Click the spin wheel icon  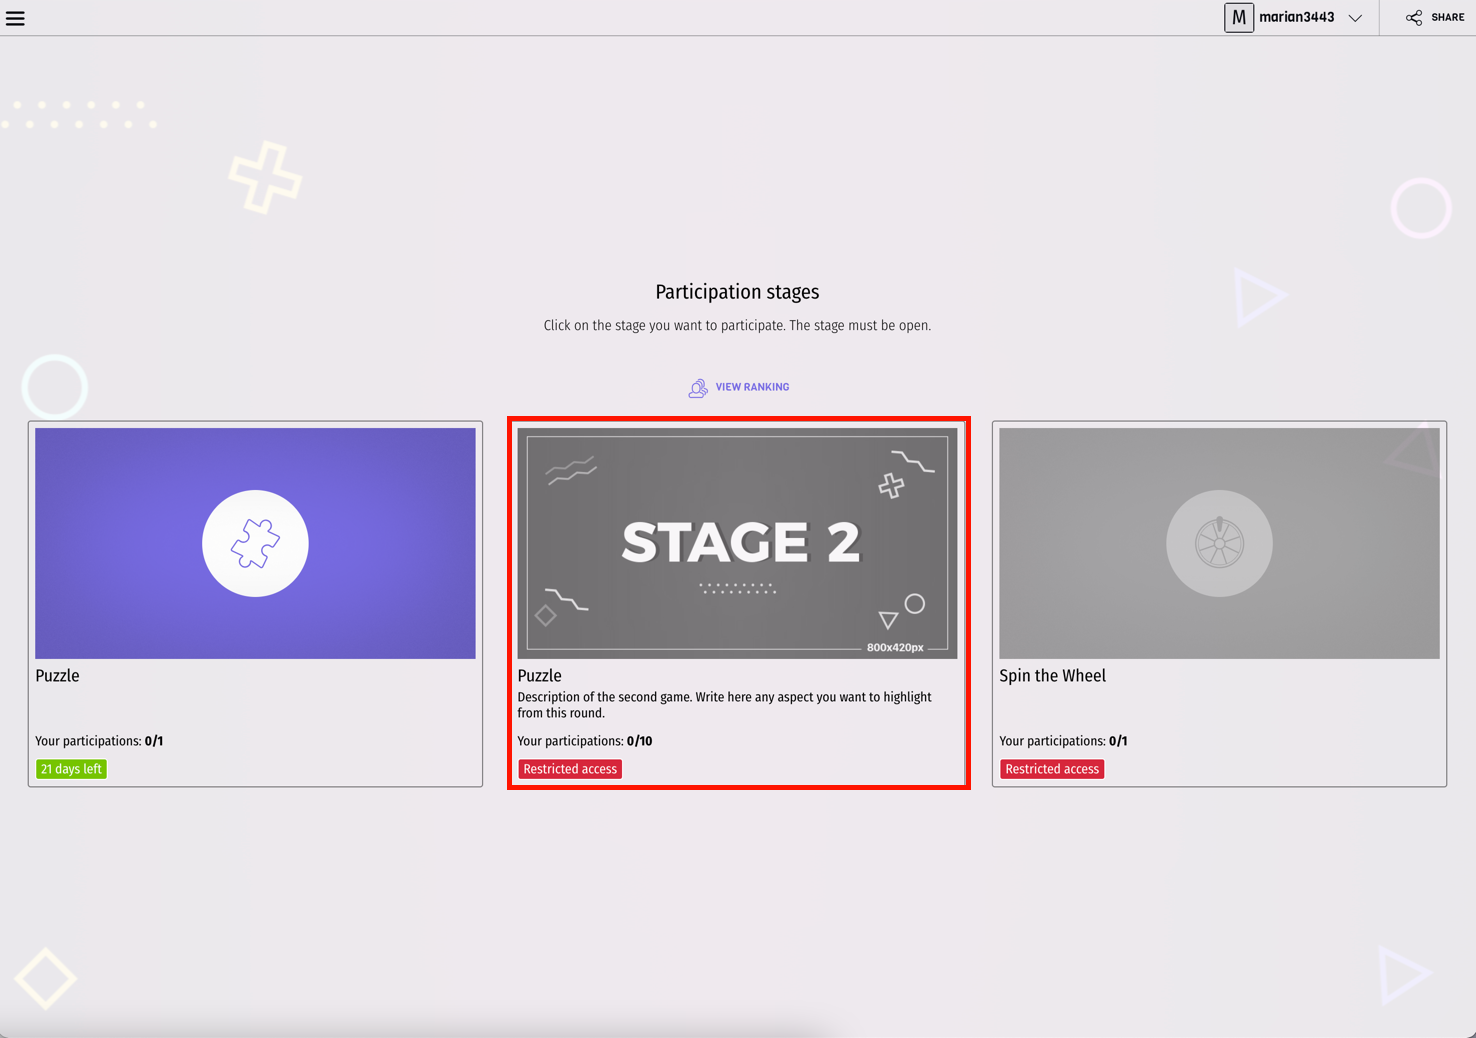tap(1219, 544)
